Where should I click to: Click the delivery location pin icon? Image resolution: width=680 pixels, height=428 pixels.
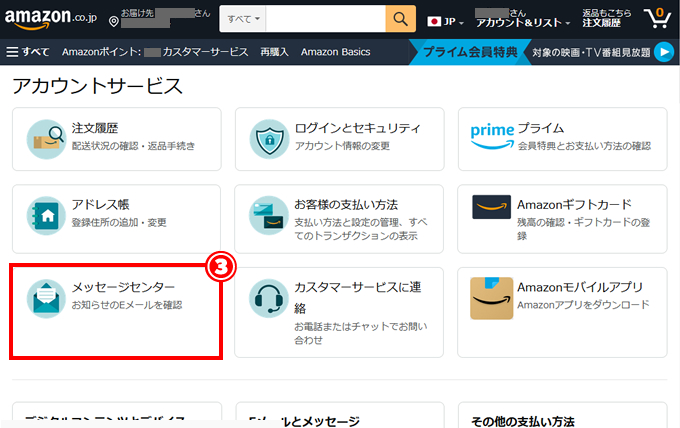point(114,21)
